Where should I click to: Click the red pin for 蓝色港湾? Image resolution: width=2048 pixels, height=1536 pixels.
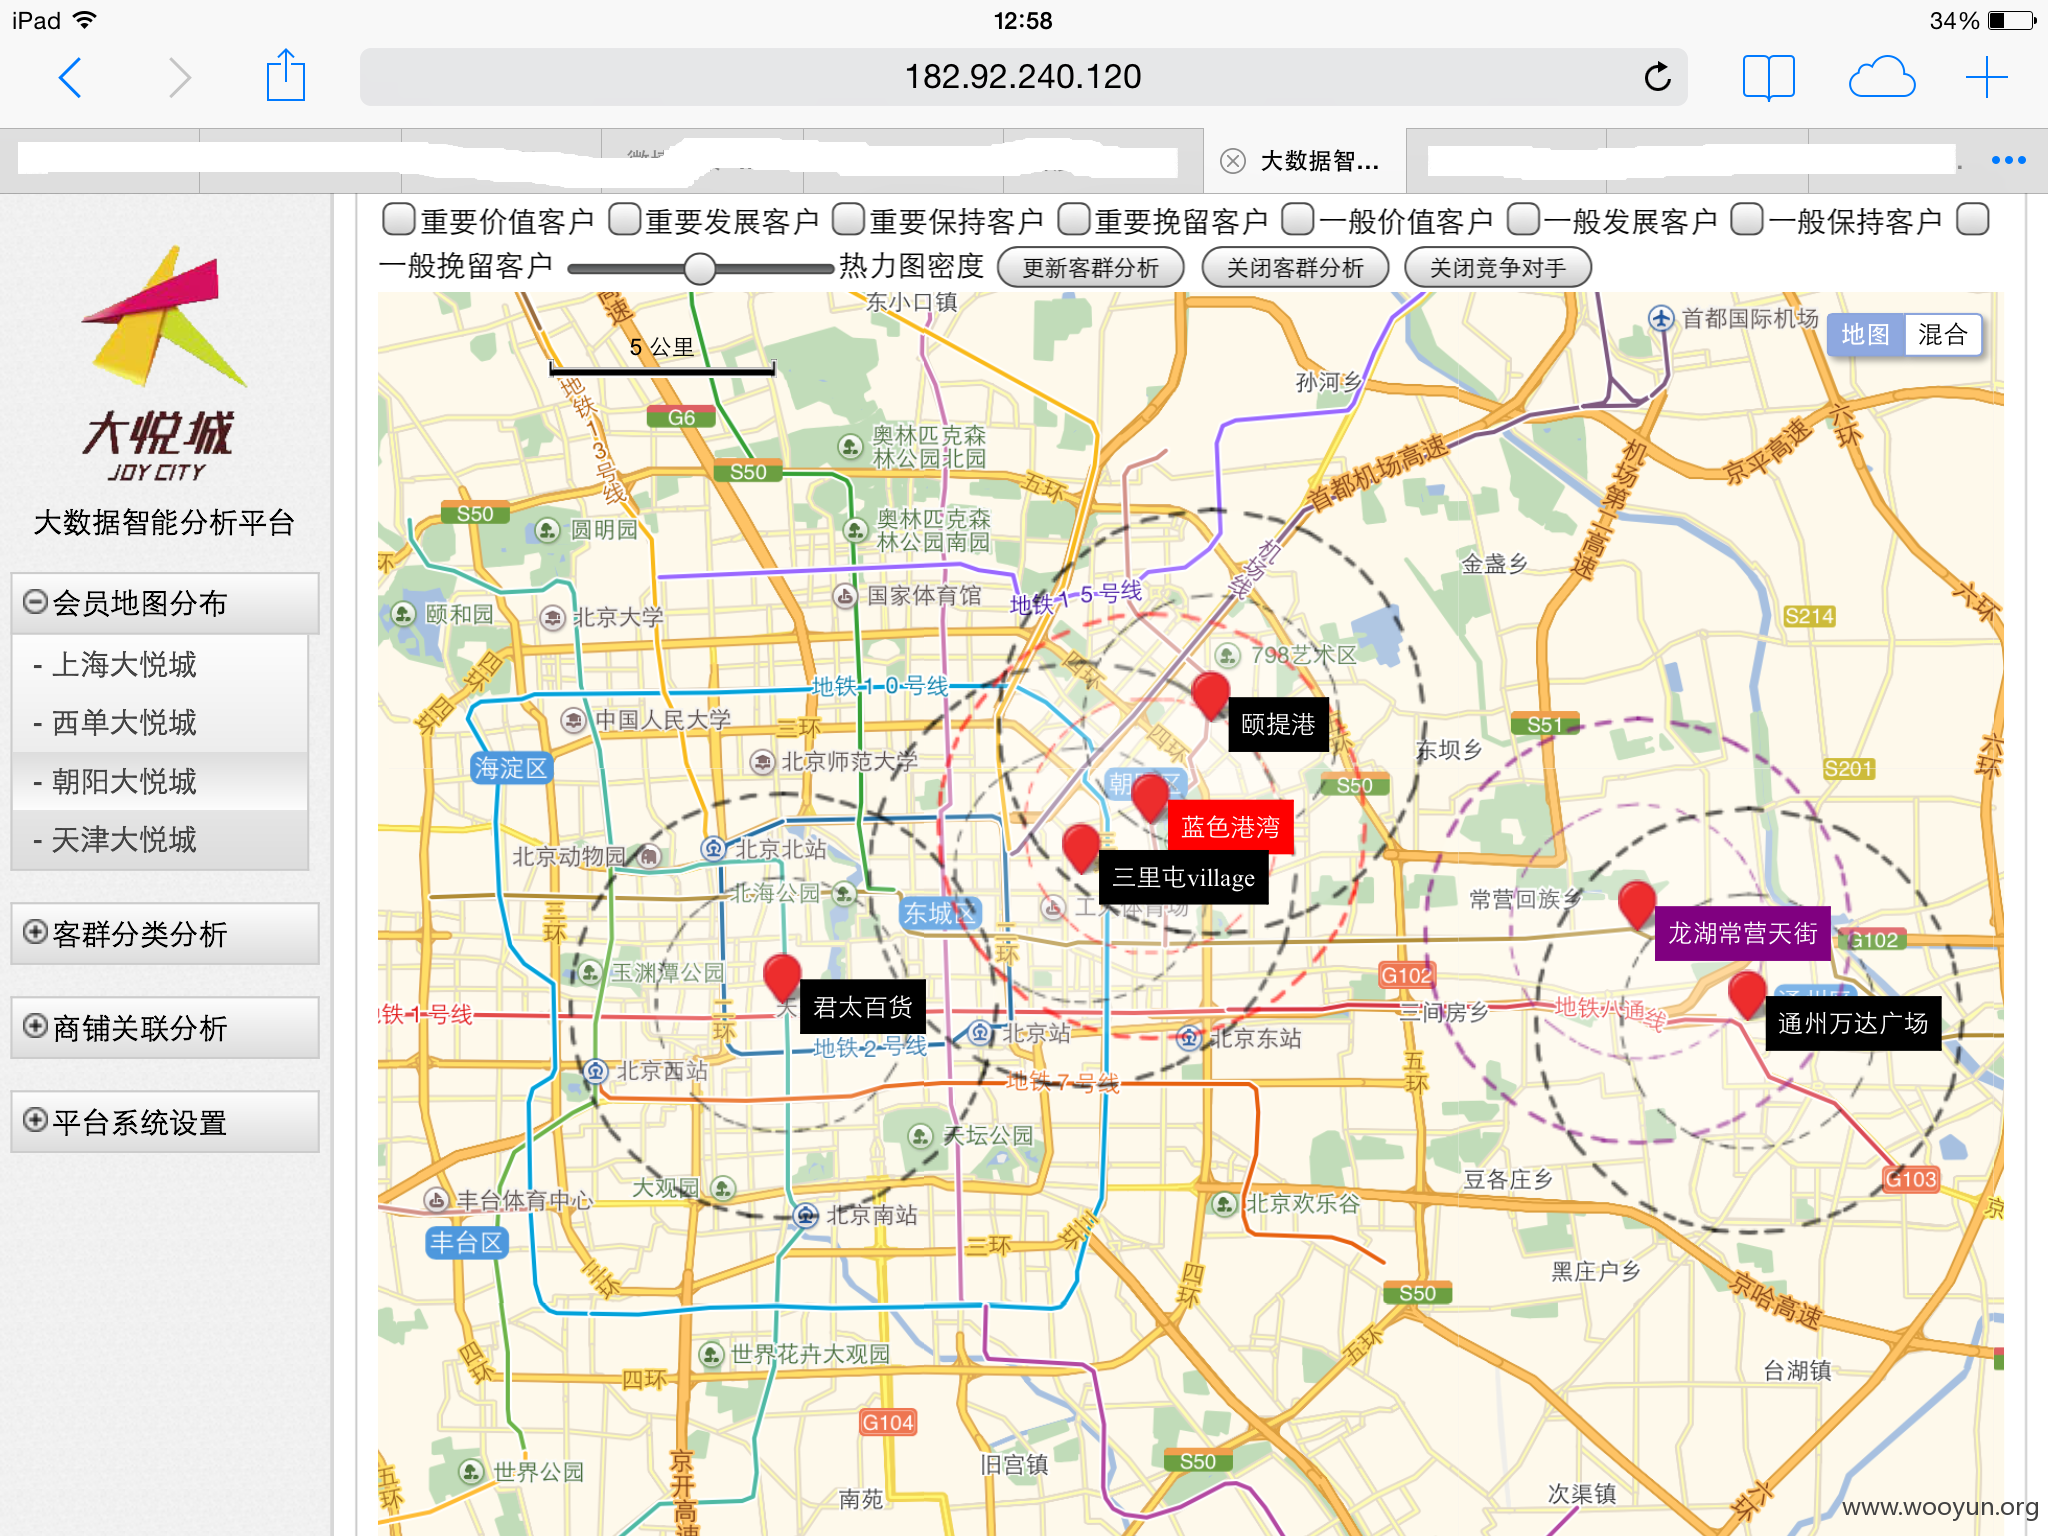(1150, 798)
